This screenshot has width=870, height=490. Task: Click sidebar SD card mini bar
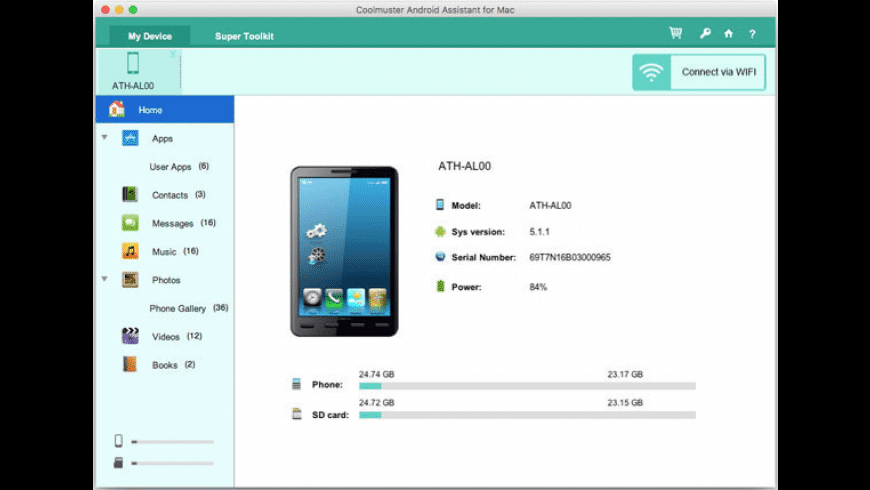click(x=173, y=463)
